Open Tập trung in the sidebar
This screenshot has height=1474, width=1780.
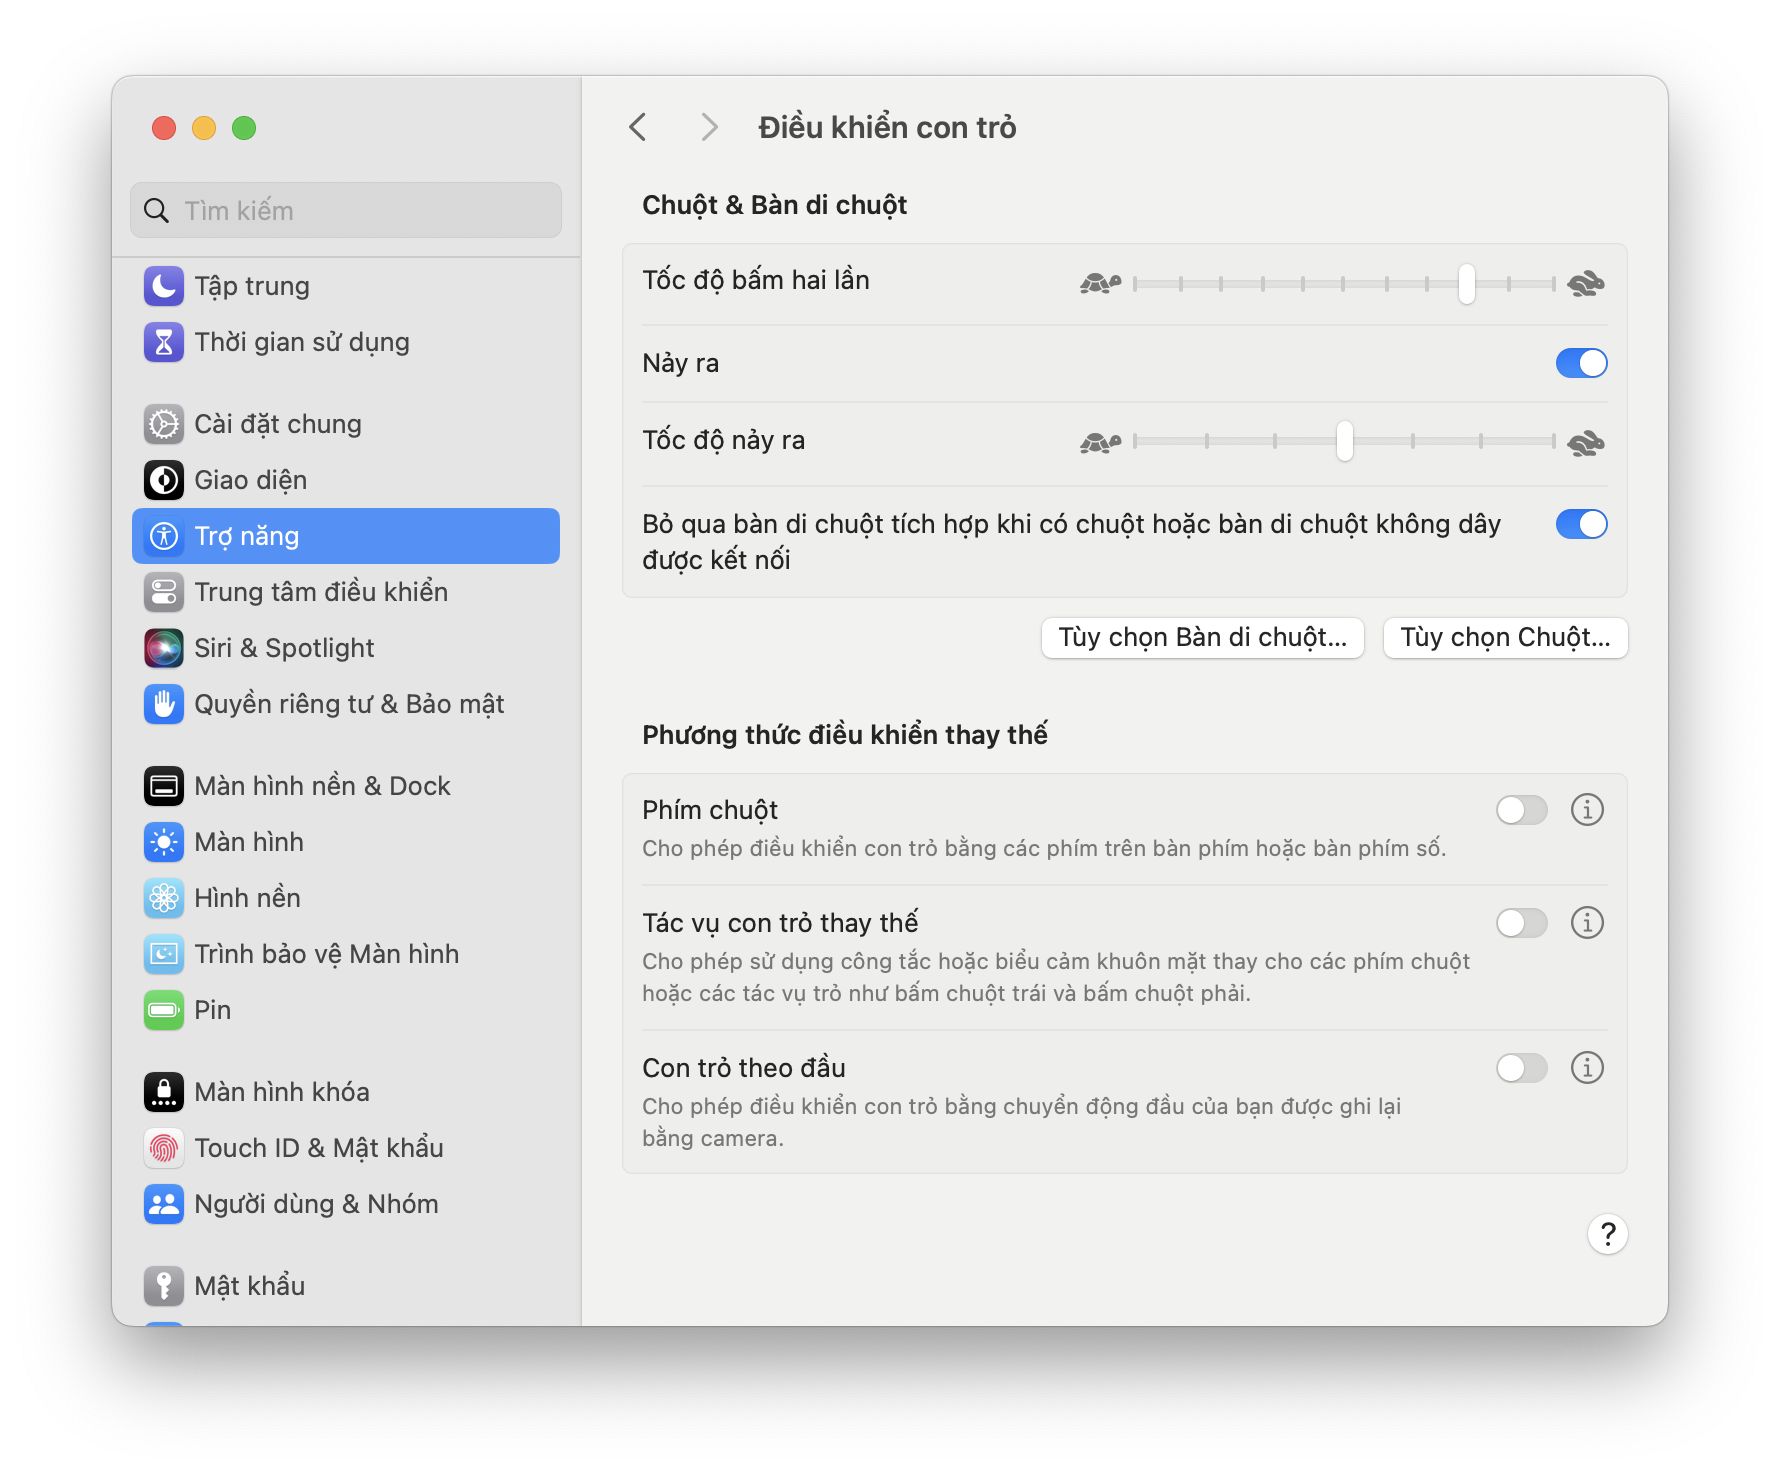[x=346, y=286]
